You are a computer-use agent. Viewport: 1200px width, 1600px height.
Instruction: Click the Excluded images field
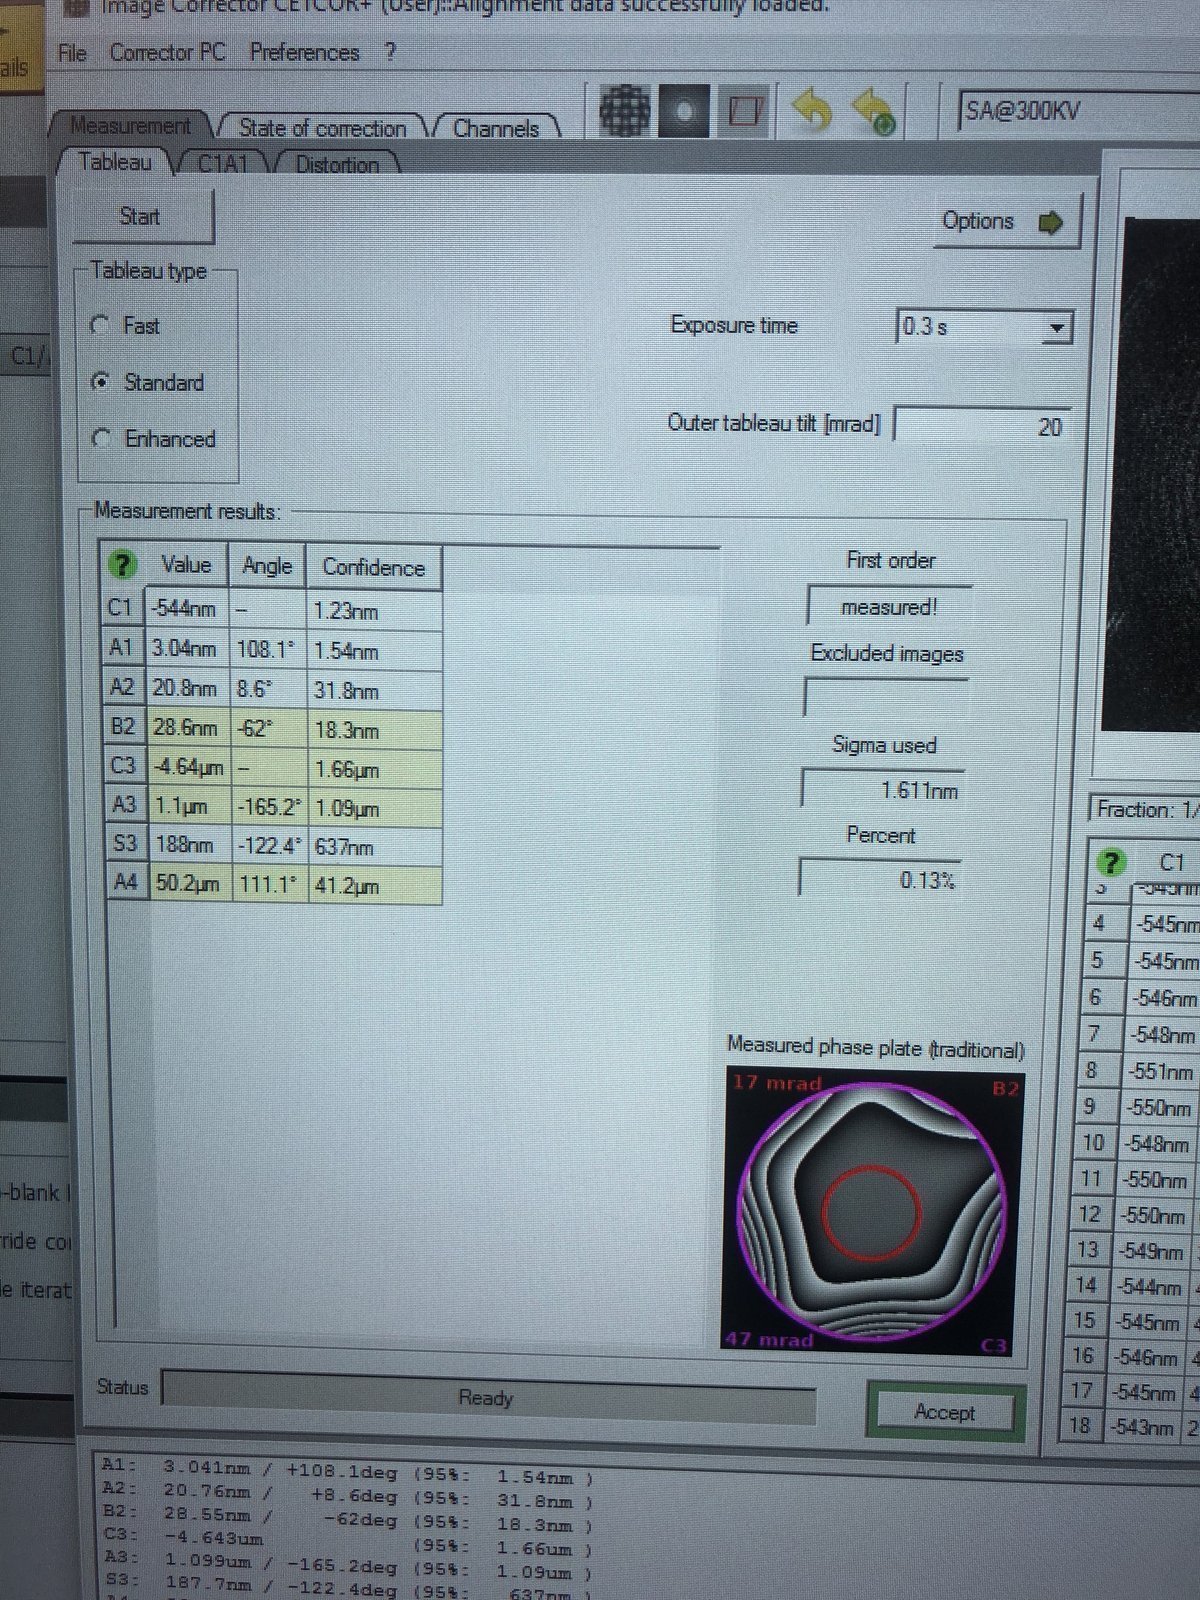(x=886, y=697)
